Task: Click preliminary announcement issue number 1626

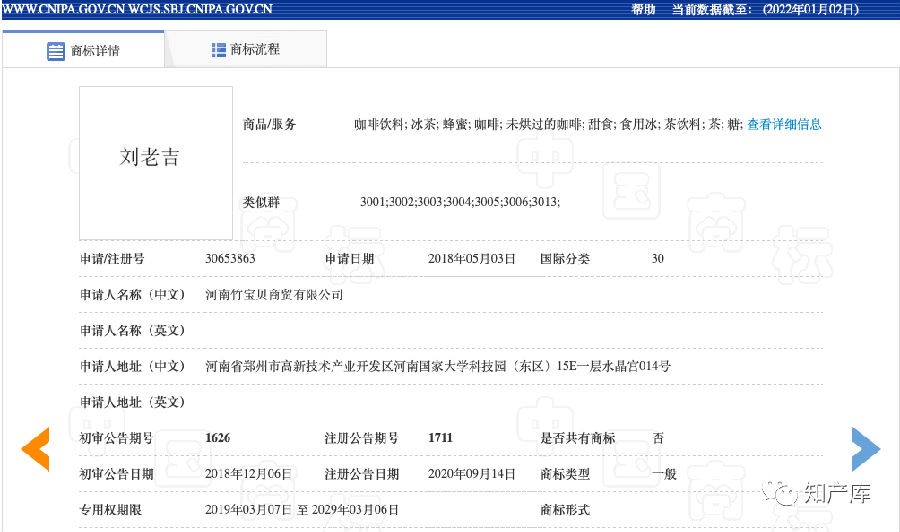Action: click(218, 438)
